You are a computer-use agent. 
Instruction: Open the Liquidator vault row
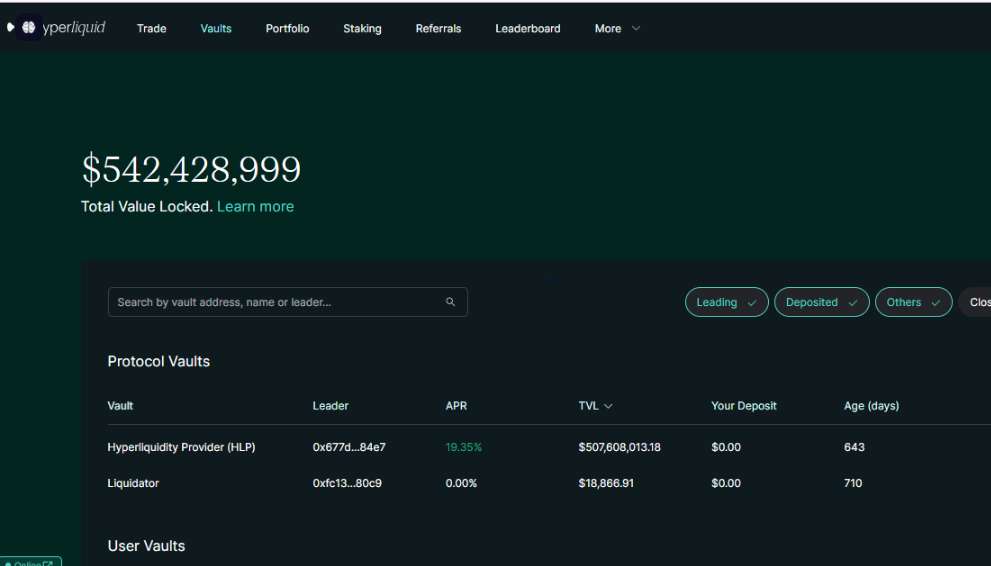[x=549, y=483]
